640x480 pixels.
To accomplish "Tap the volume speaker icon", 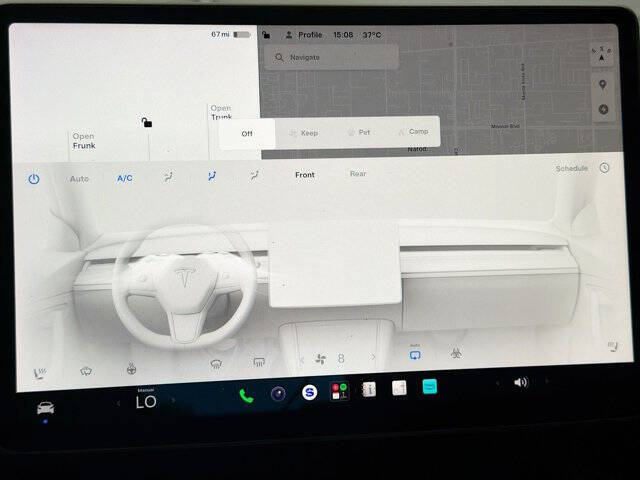I will click(x=521, y=382).
